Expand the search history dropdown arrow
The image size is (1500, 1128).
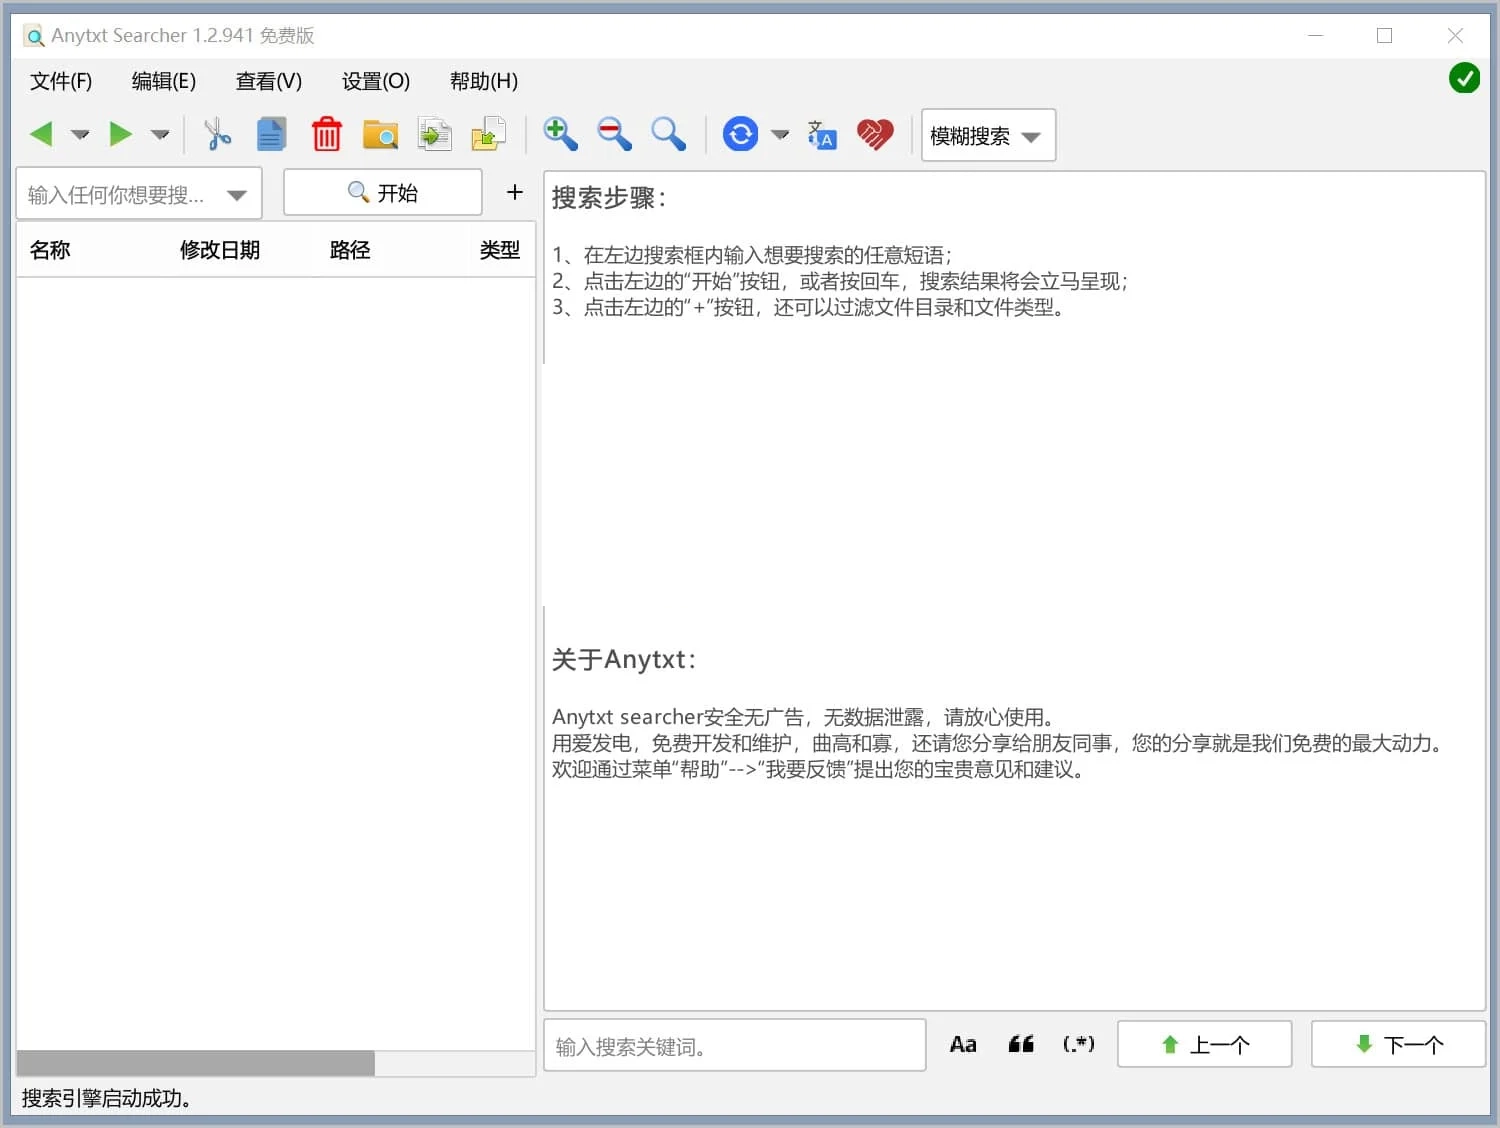[x=237, y=195]
